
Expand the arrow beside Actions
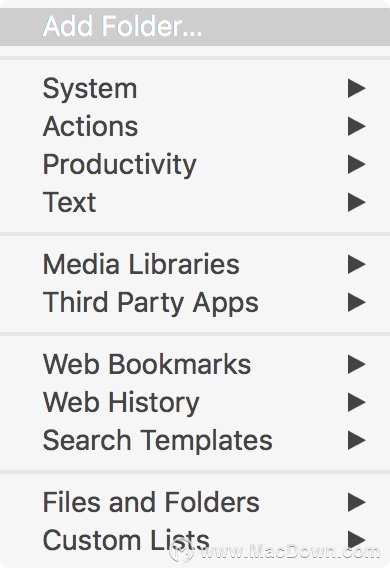pyautogui.click(x=357, y=126)
